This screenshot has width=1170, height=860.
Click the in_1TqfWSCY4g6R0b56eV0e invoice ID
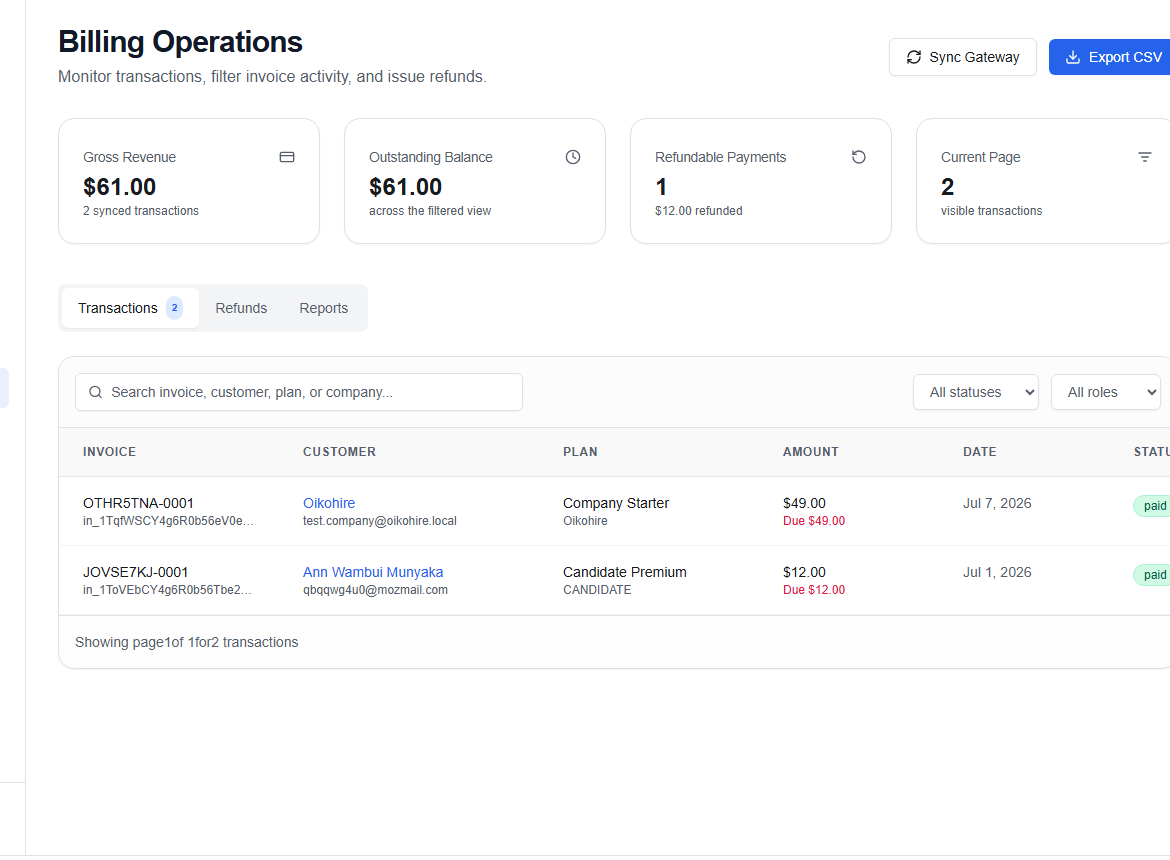(168, 521)
